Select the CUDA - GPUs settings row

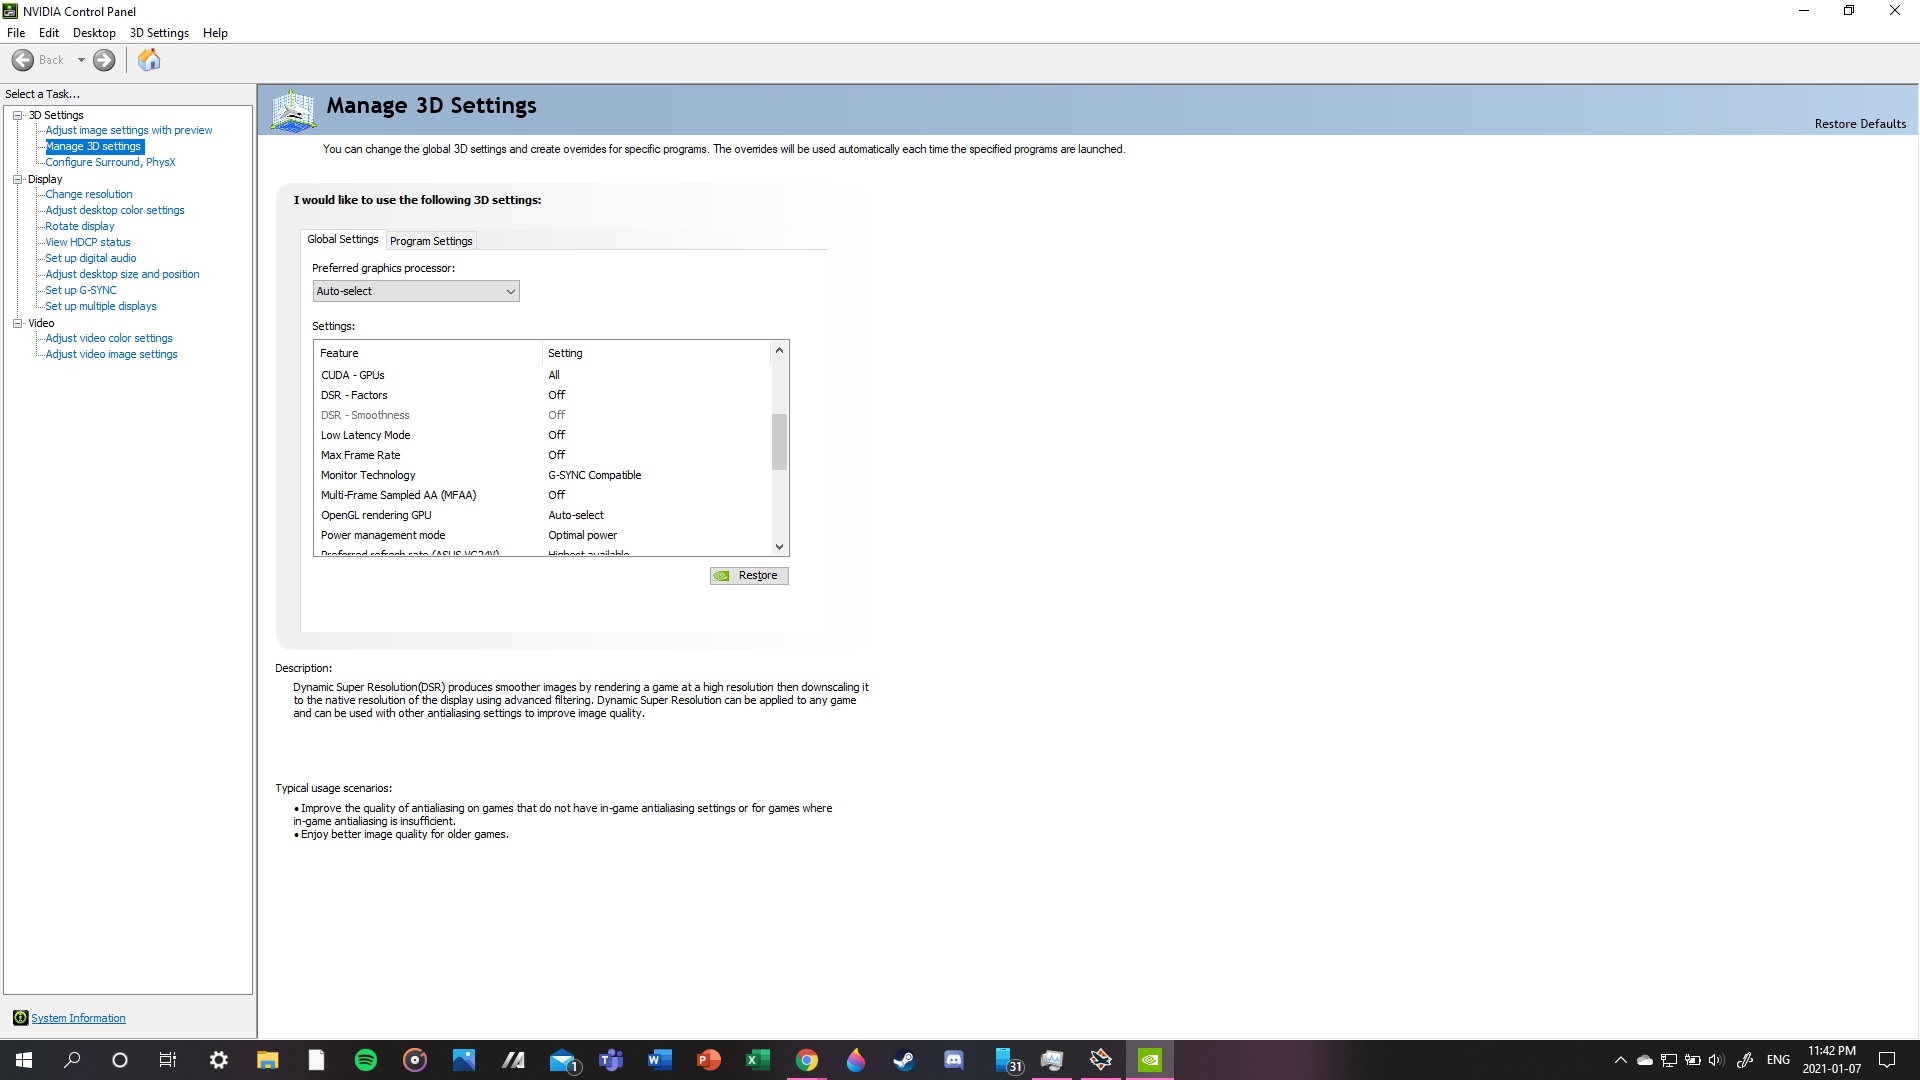tap(542, 375)
